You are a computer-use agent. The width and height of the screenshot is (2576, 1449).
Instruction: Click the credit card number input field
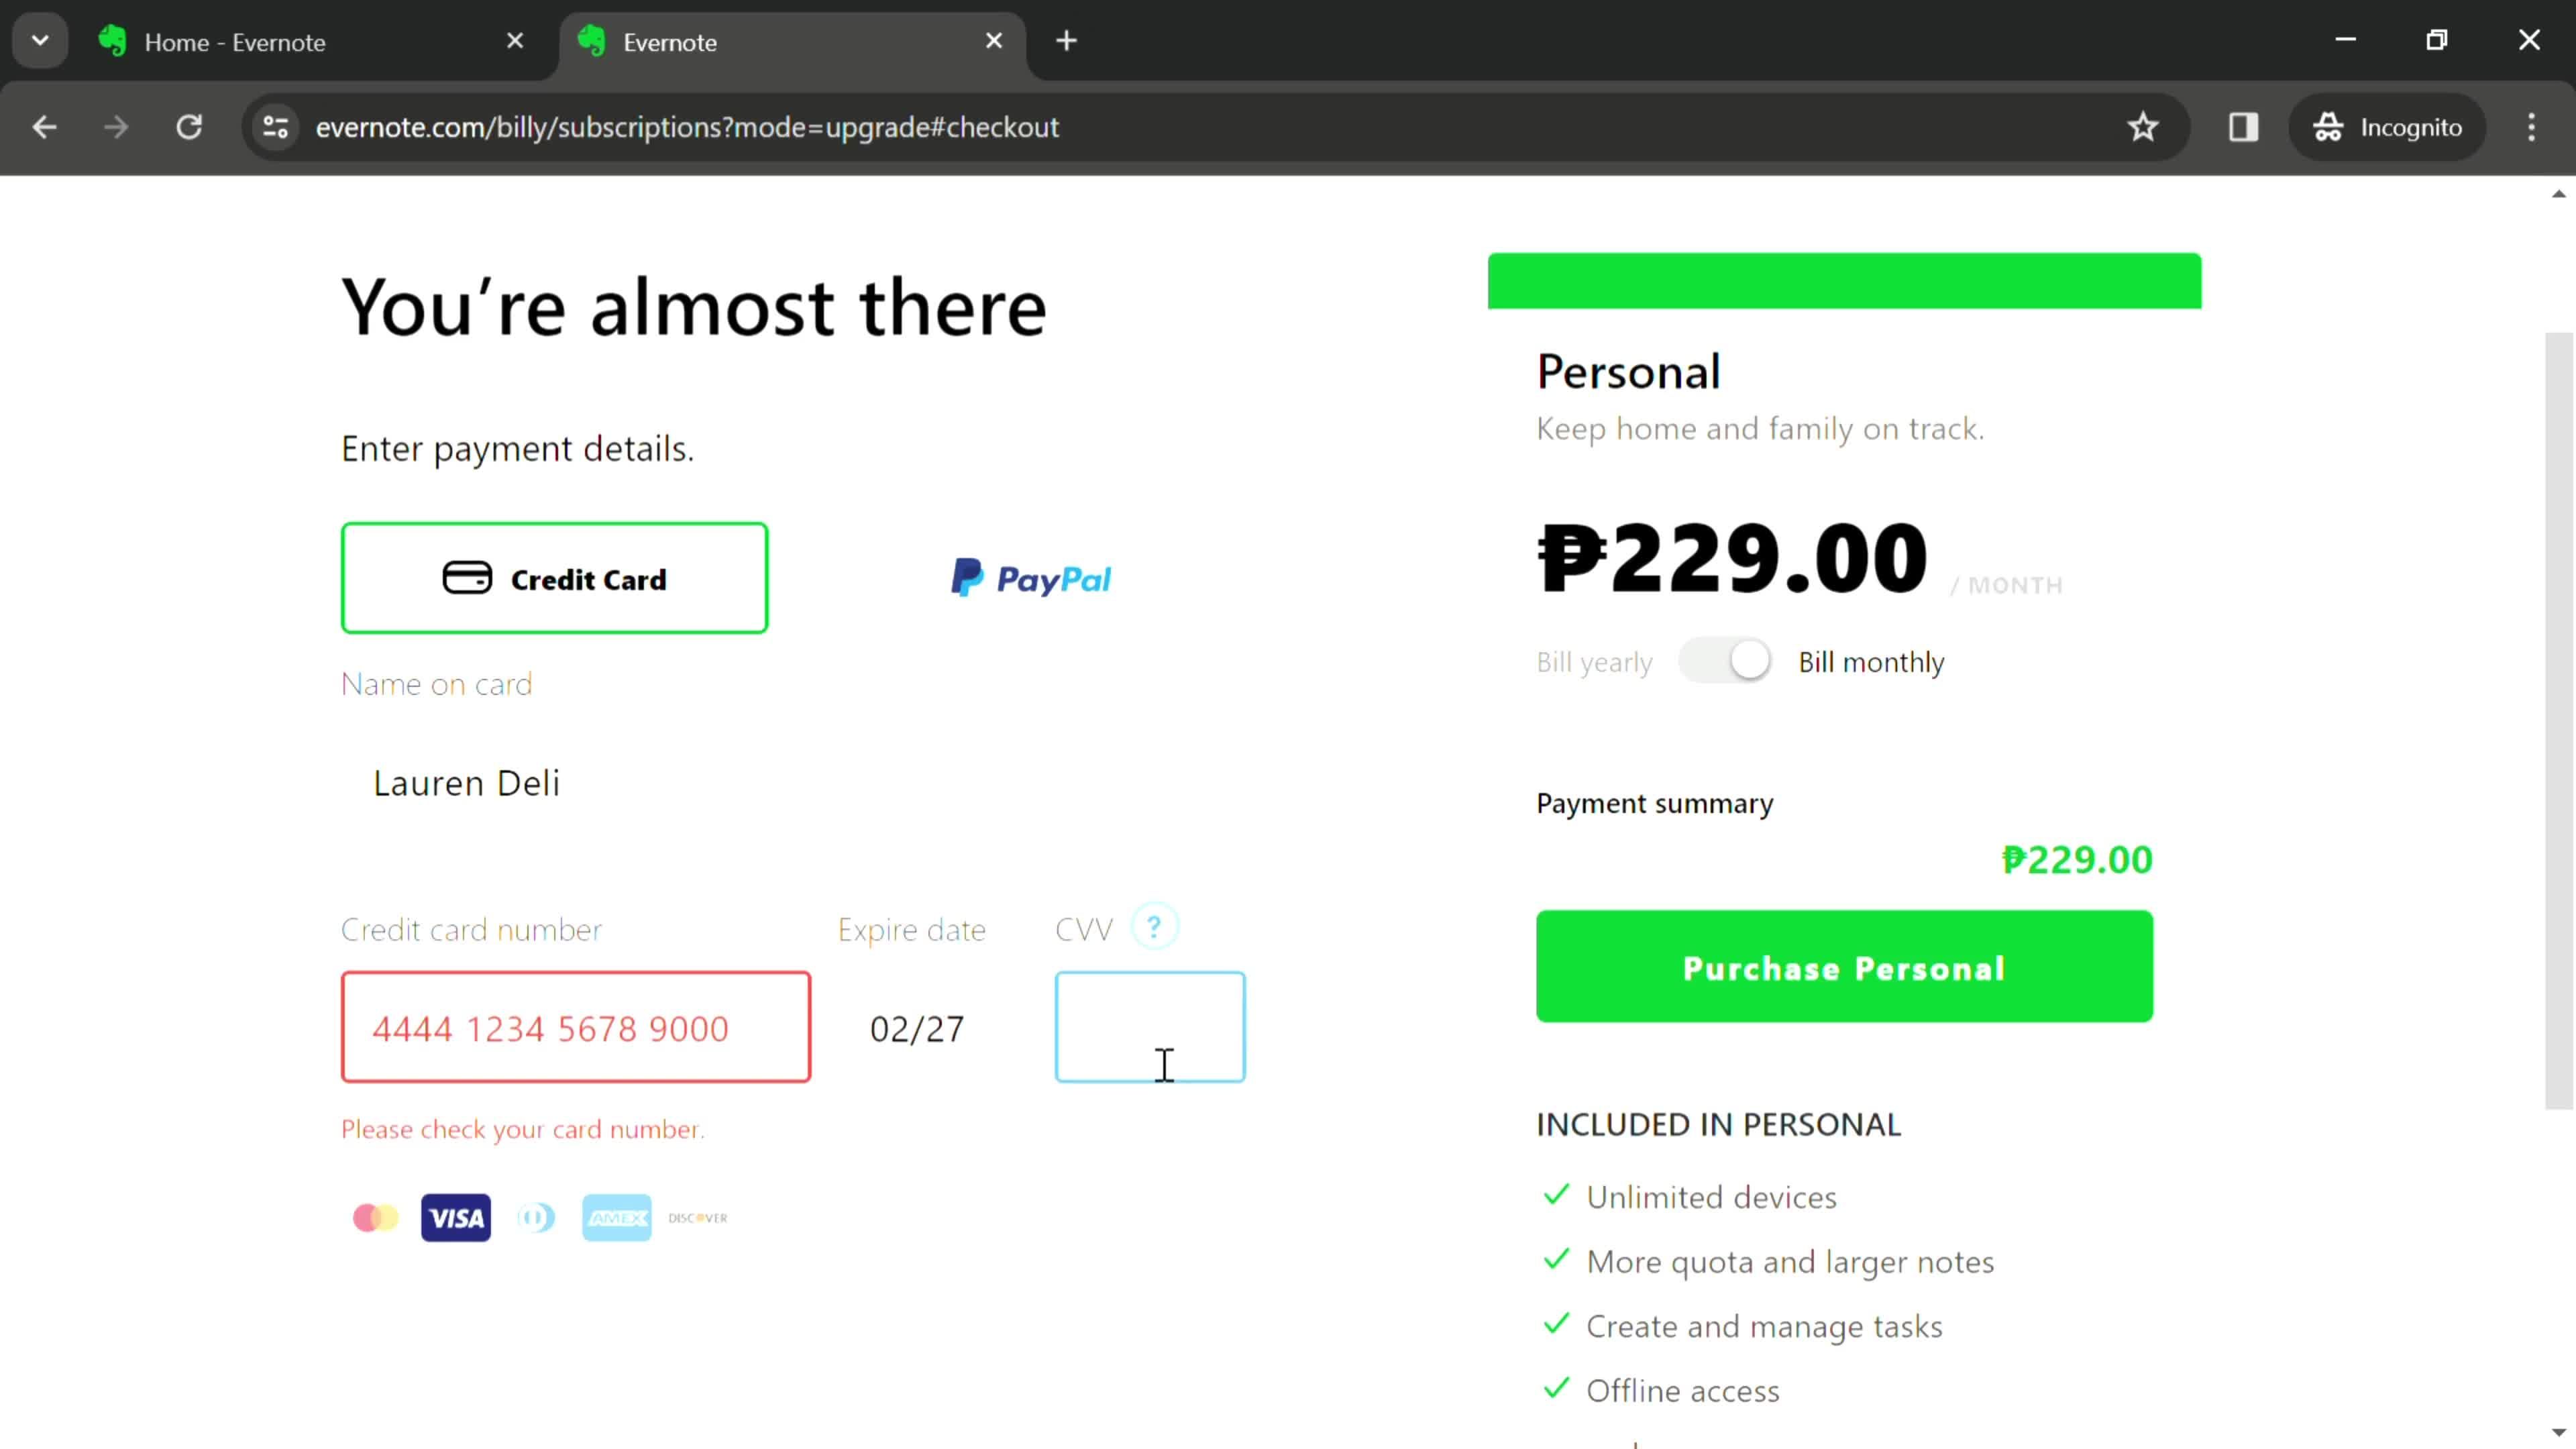(x=575, y=1026)
